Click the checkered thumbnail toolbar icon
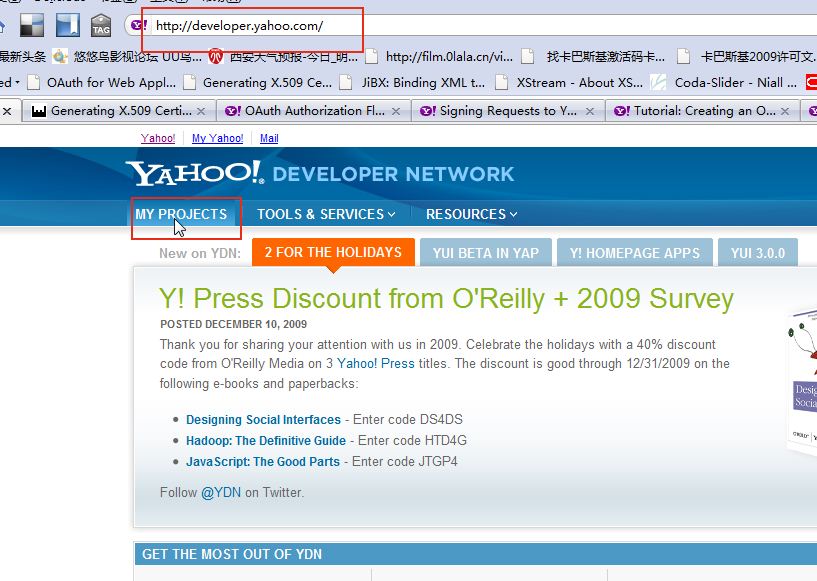The image size is (817, 581). point(31,25)
